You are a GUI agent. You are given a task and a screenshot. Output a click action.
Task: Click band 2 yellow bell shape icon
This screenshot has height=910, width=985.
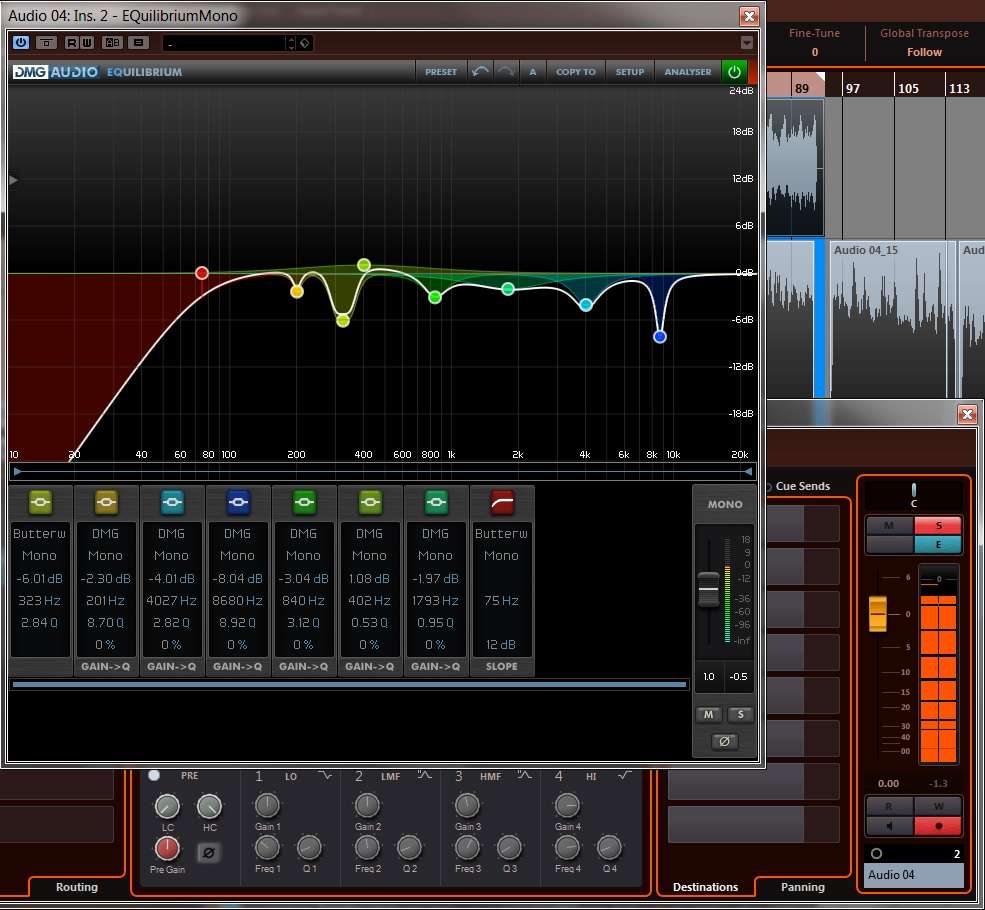coord(106,502)
